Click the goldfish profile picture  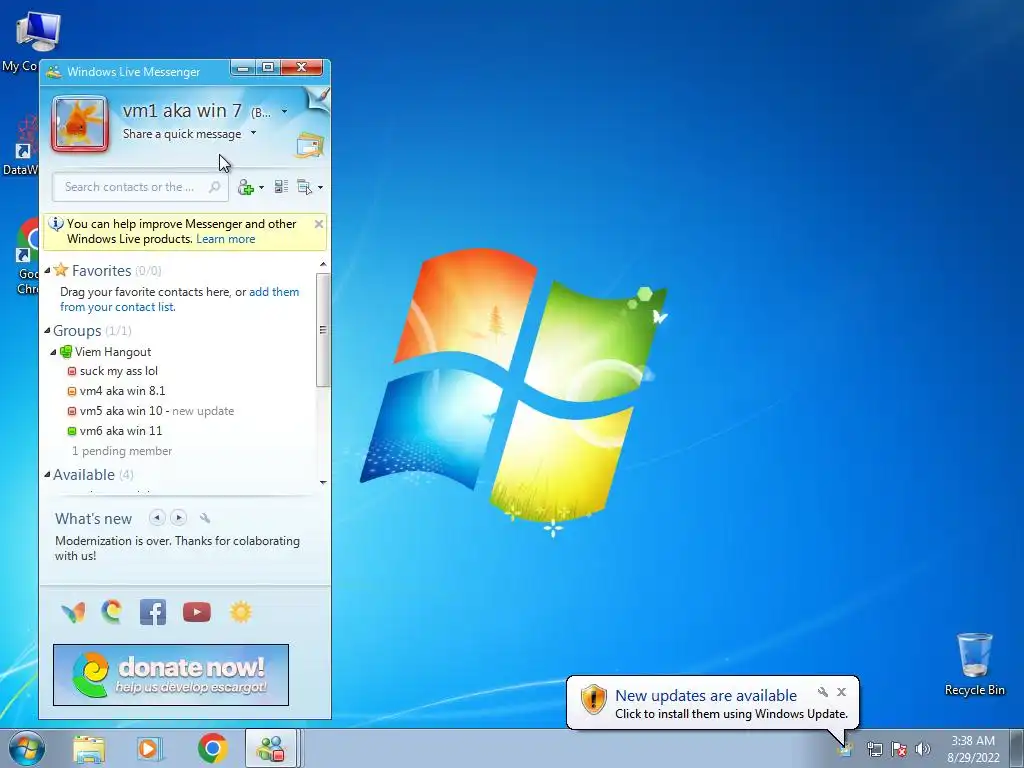click(x=80, y=123)
